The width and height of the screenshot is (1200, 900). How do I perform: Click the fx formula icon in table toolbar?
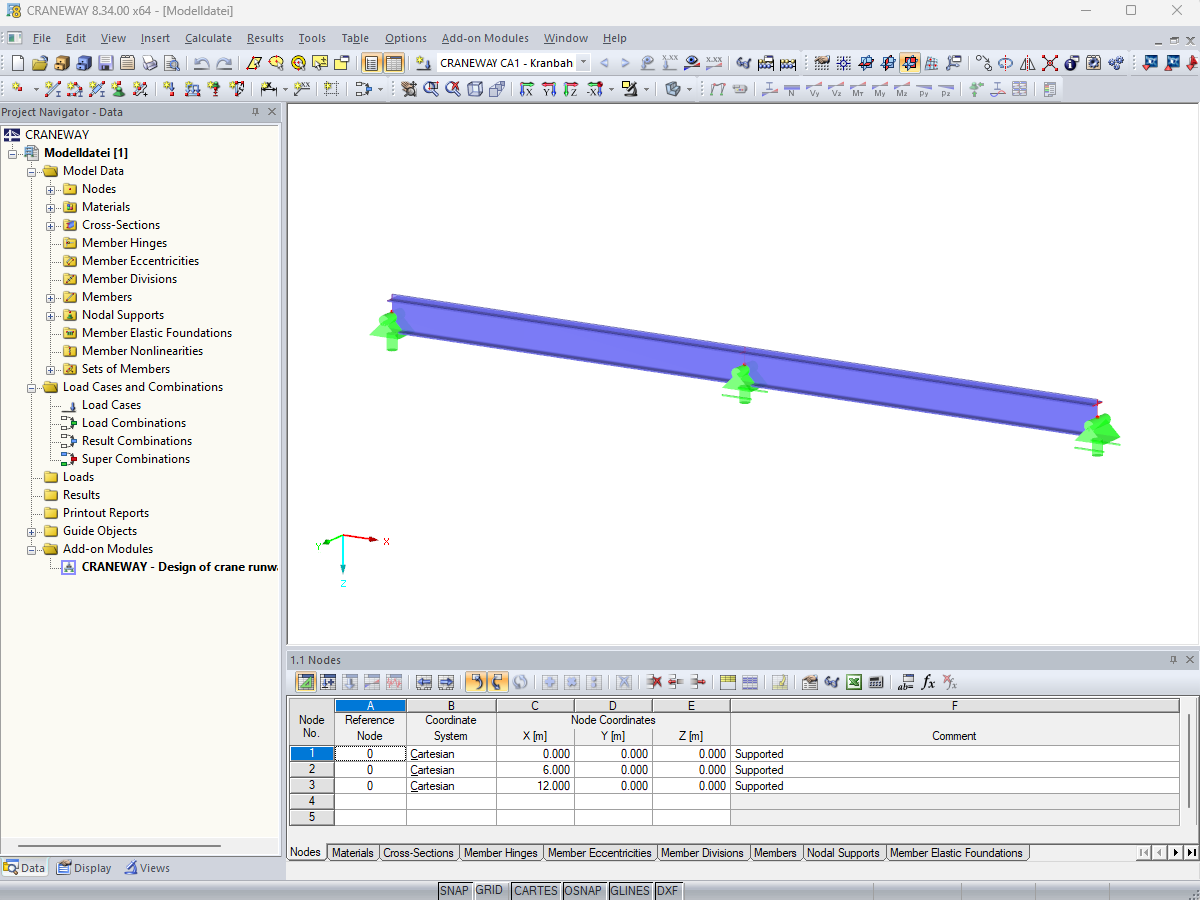[928, 682]
